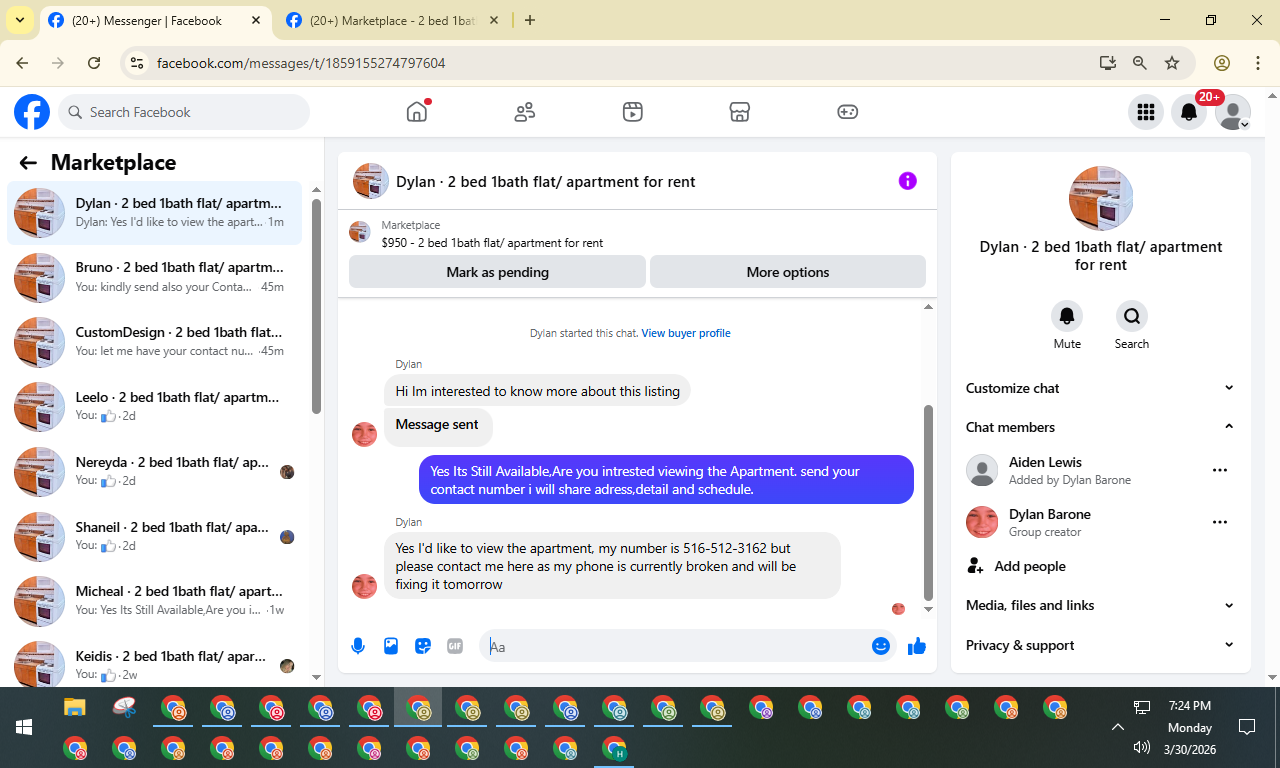Expand Privacy & support section
This screenshot has height=768, width=1280.
[x=1100, y=645]
